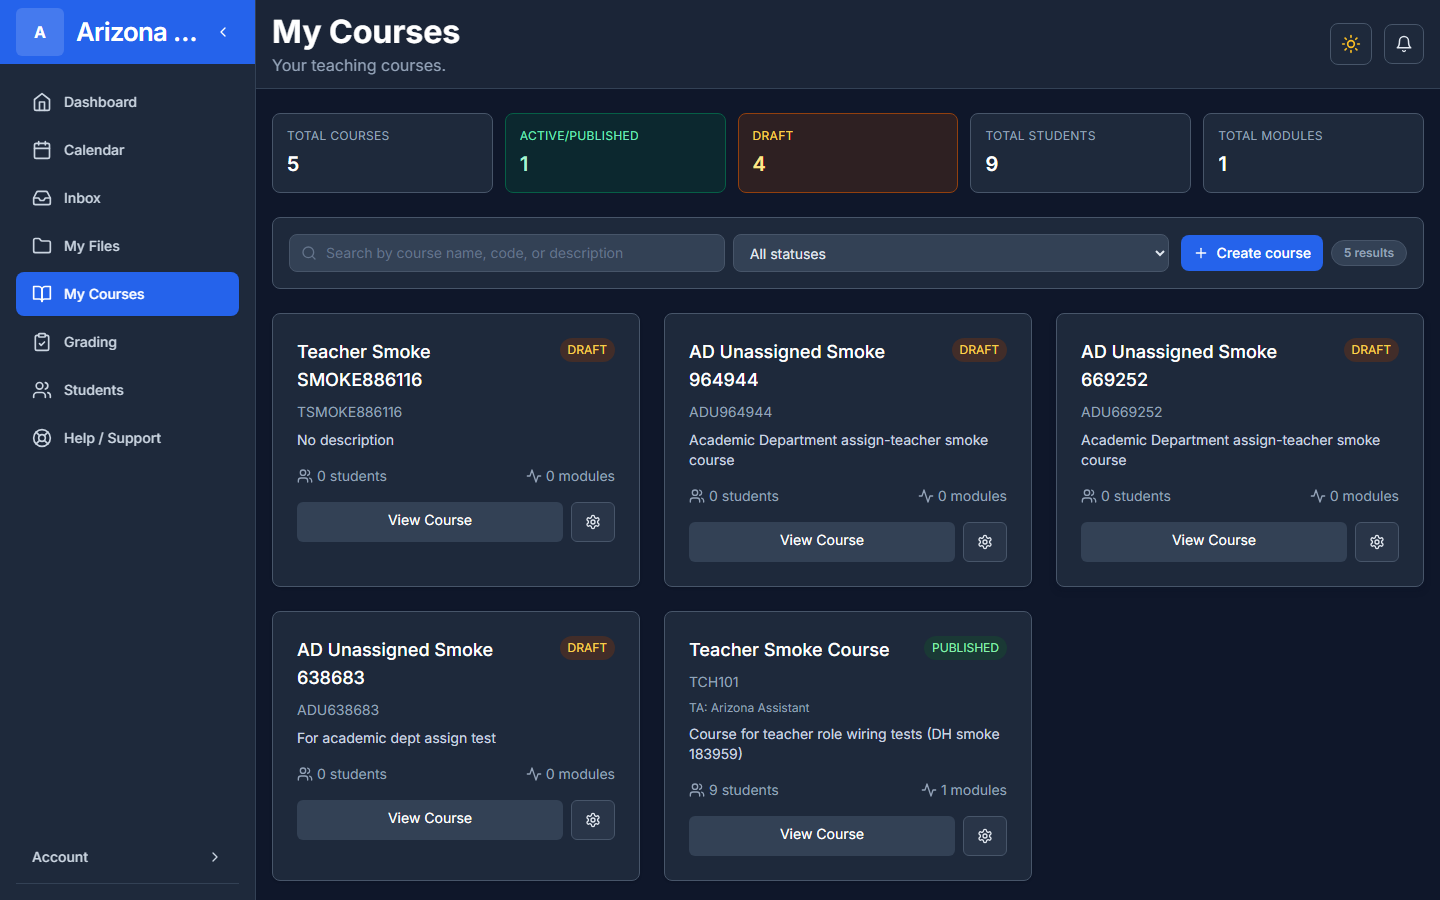View Course for AD Unassigned Smoke 964944

822,542
